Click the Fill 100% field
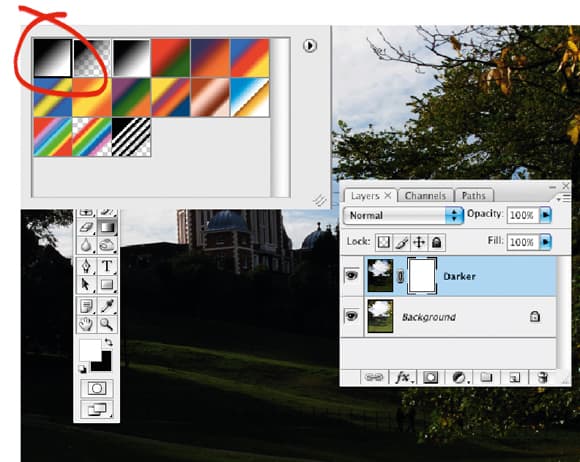 pos(522,242)
